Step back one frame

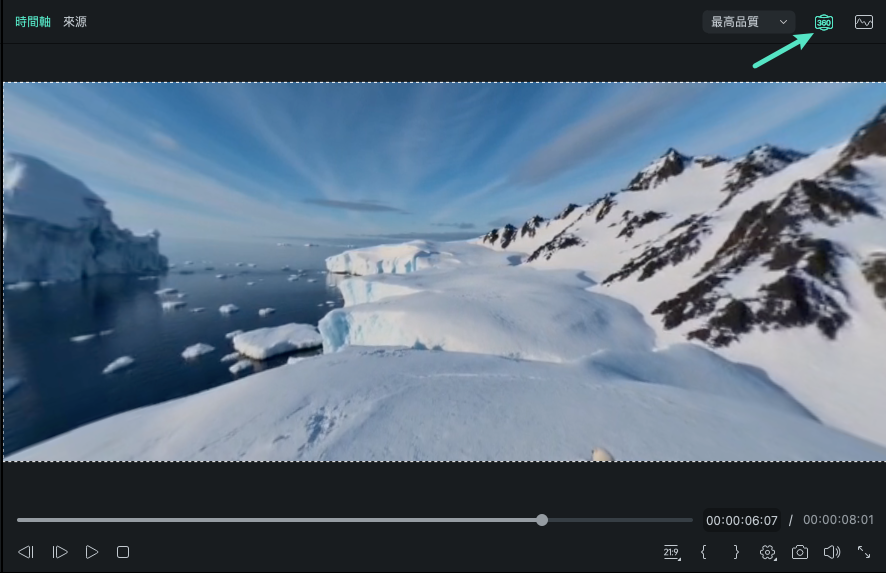[x=26, y=552]
